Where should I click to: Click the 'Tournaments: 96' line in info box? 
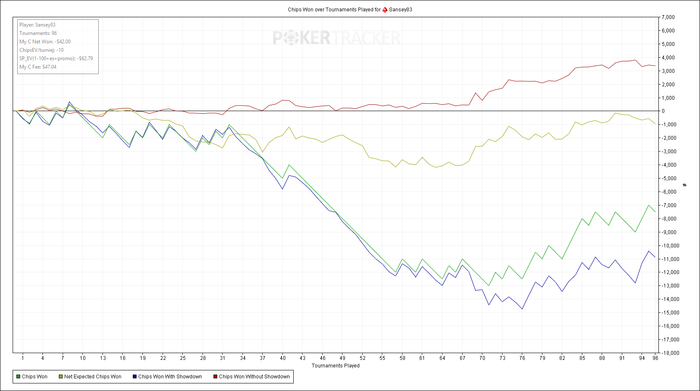[x=38, y=33]
